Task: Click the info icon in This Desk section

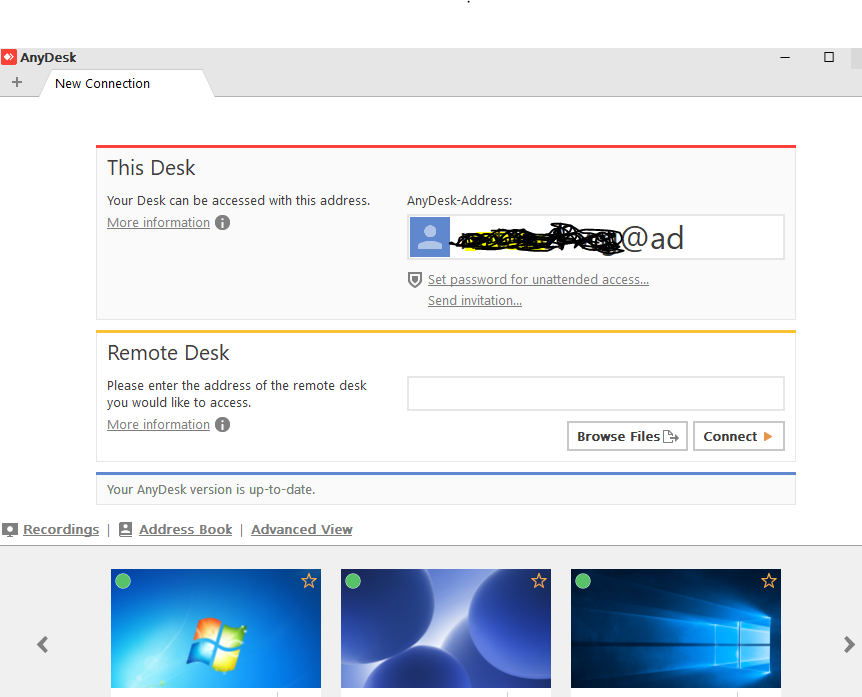Action: (x=223, y=223)
